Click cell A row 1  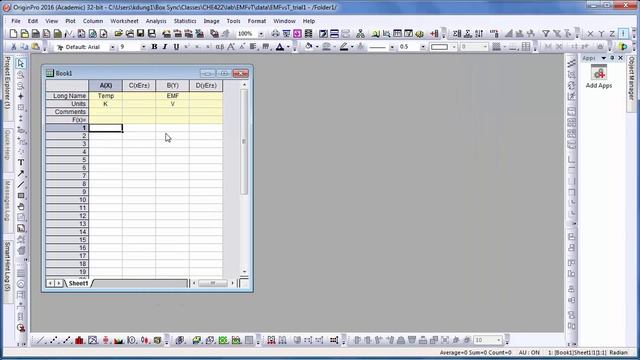click(x=106, y=128)
